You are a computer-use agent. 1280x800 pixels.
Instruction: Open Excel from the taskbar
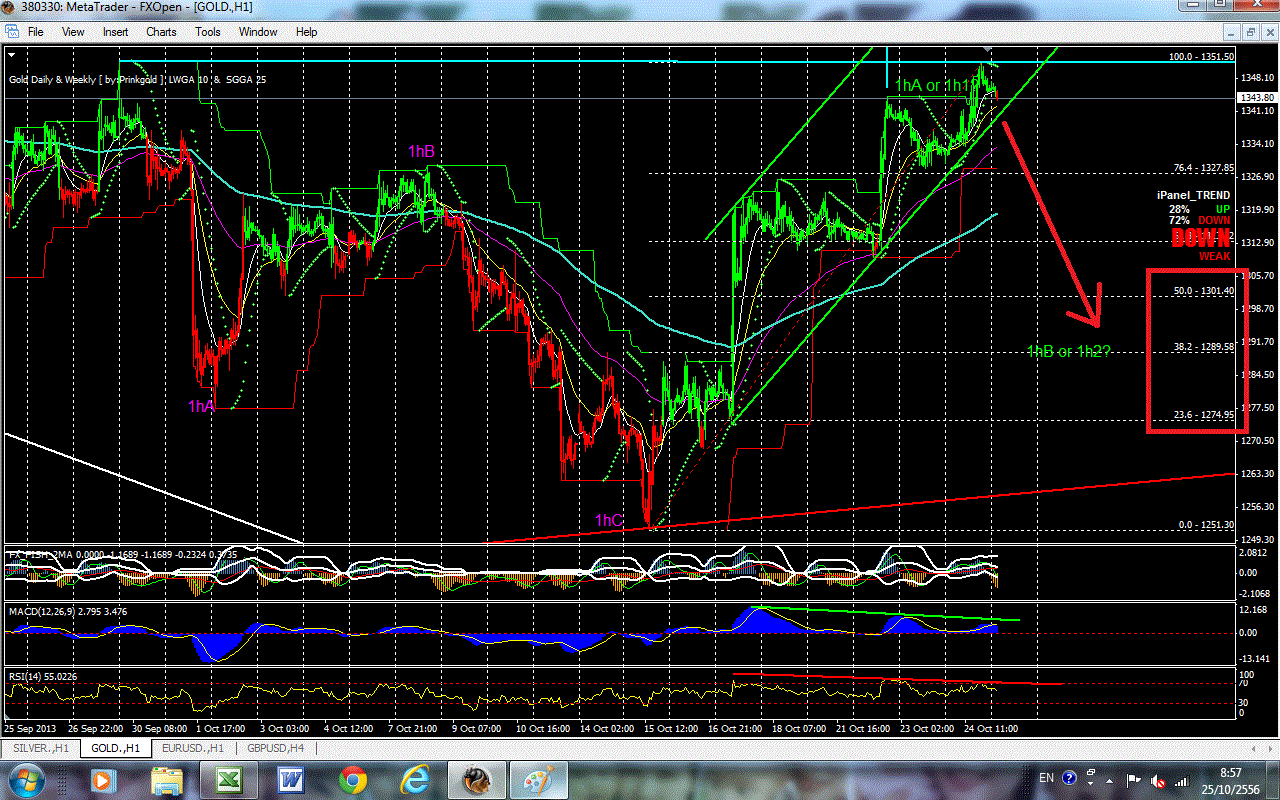coord(228,778)
